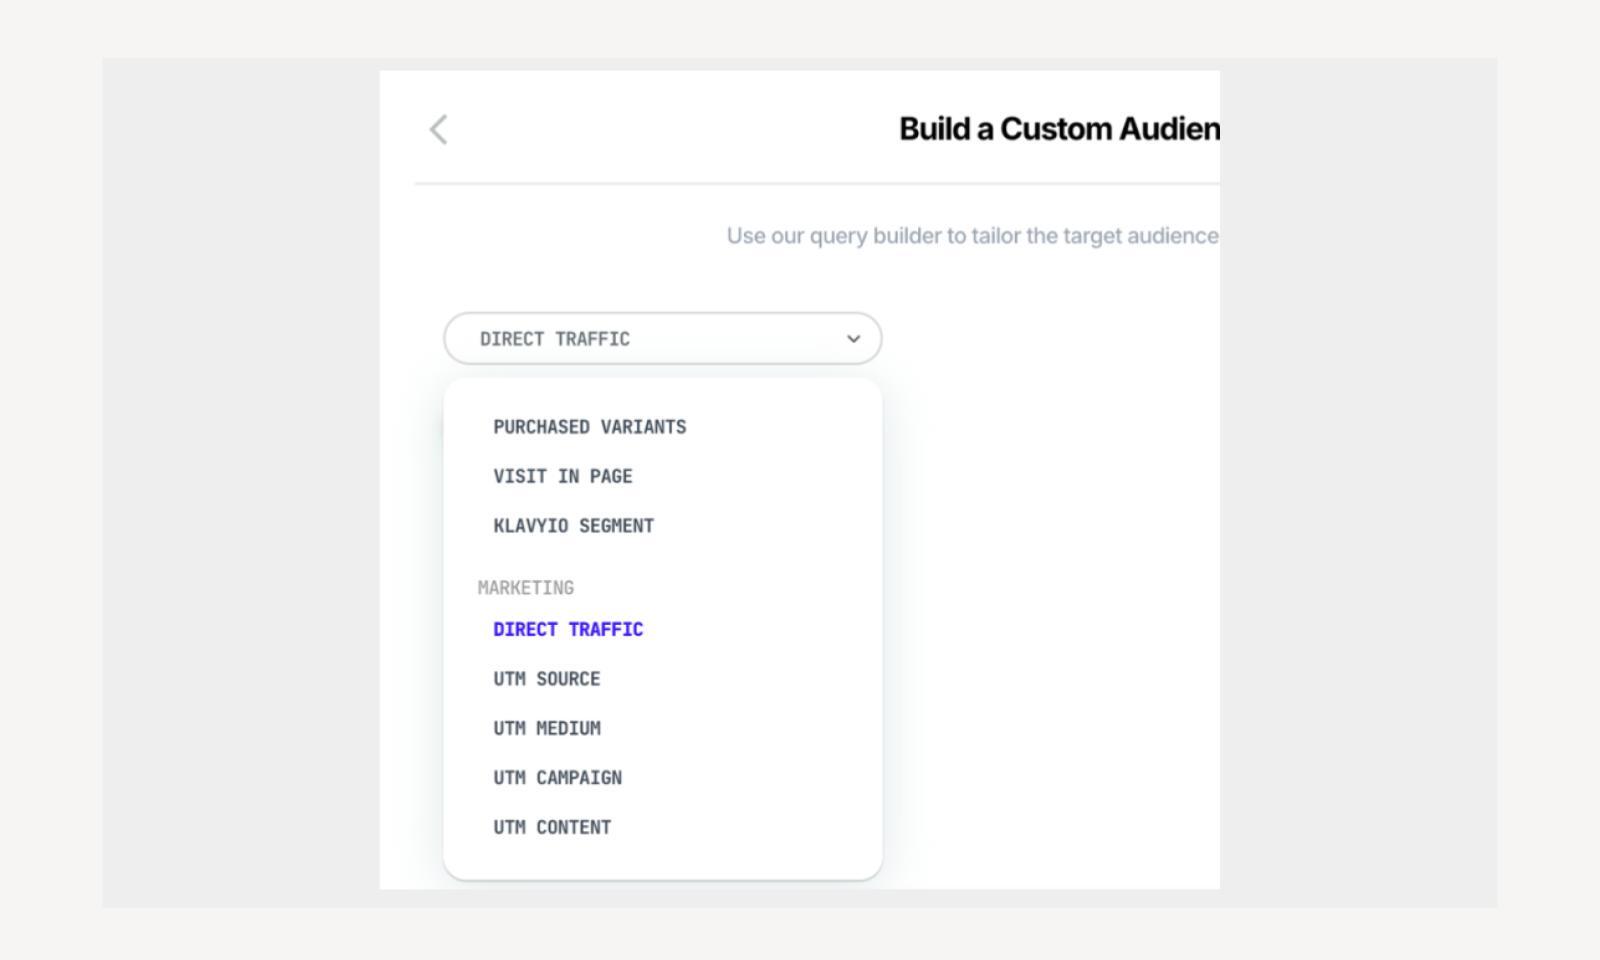Select the Purchased Variants option
This screenshot has height=960, width=1600.
(x=589, y=427)
